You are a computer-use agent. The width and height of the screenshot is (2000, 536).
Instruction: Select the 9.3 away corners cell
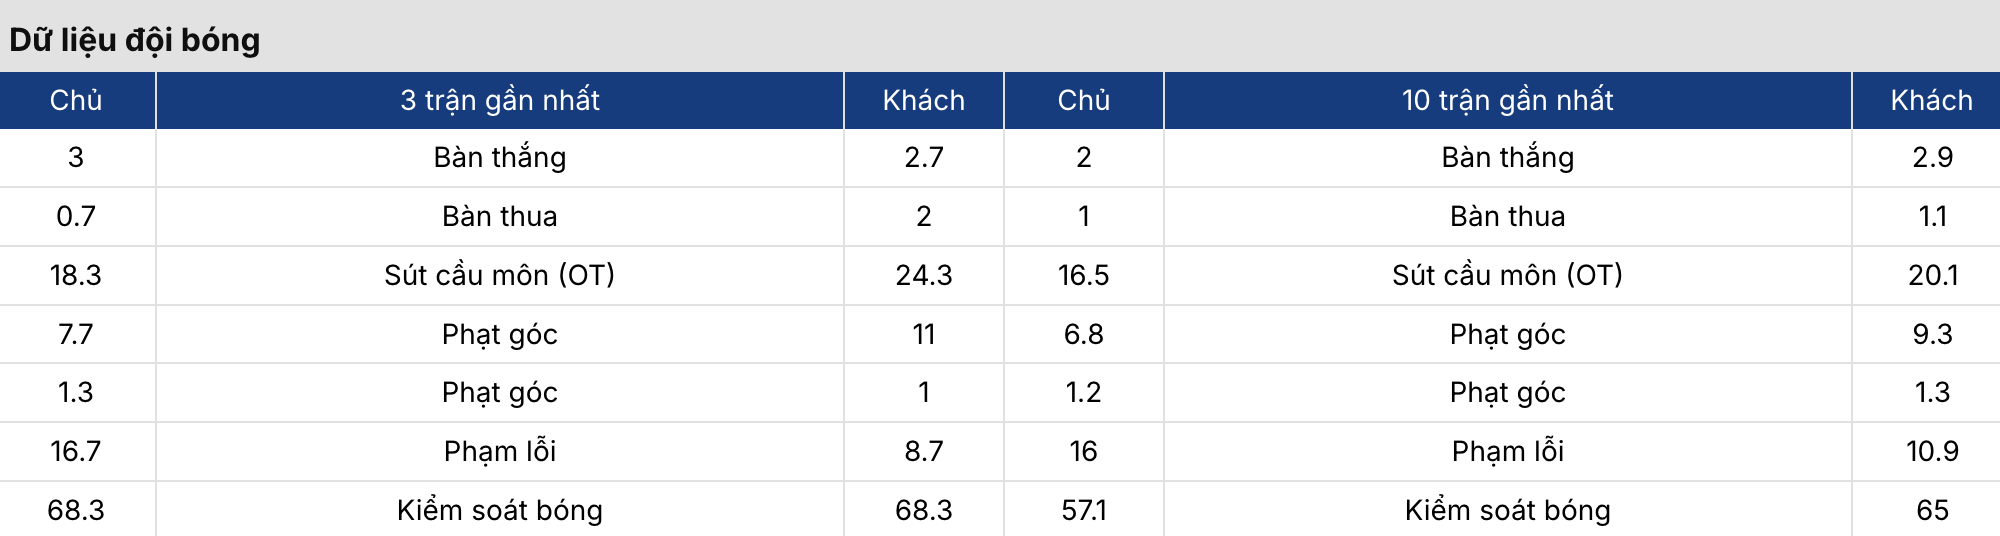[x=1932, y=334]
